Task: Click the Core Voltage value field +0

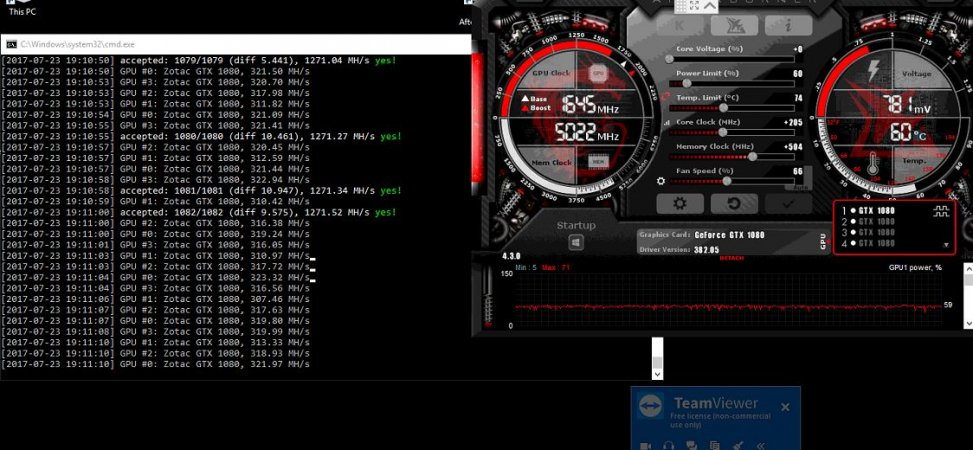Action: coord(797,49)
